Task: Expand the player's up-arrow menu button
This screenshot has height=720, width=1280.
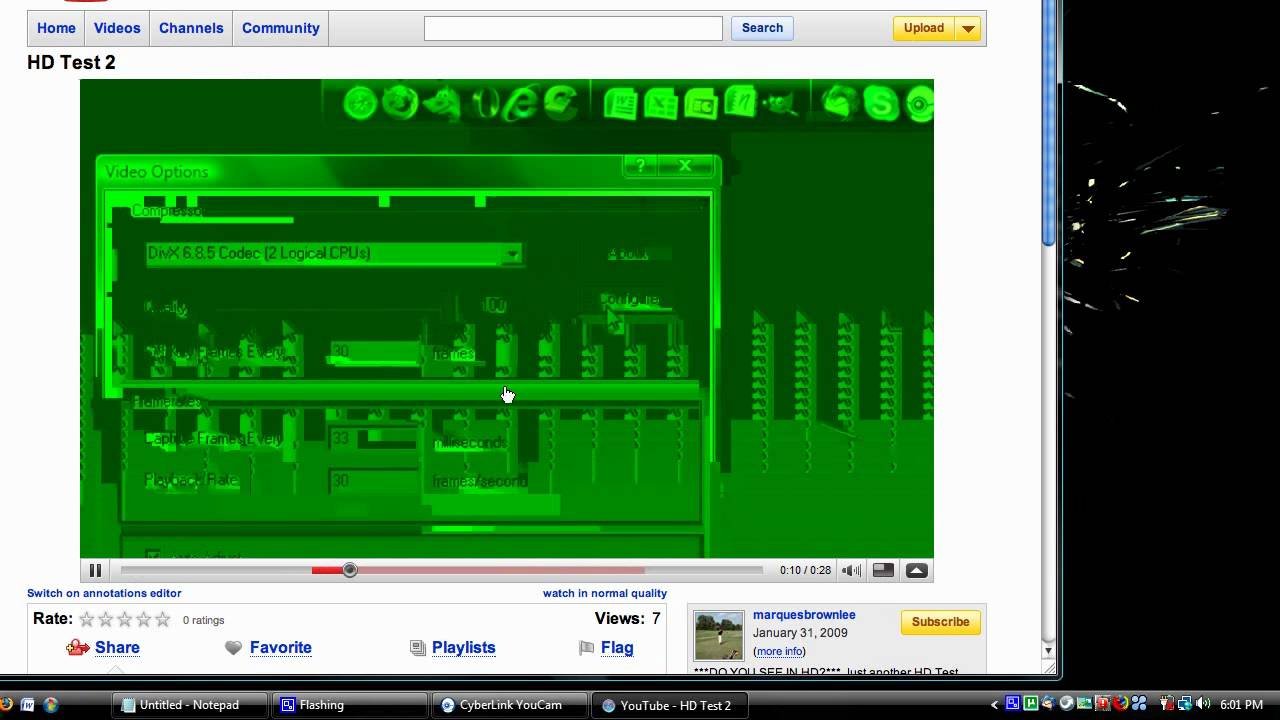Action: click(917, 571)
